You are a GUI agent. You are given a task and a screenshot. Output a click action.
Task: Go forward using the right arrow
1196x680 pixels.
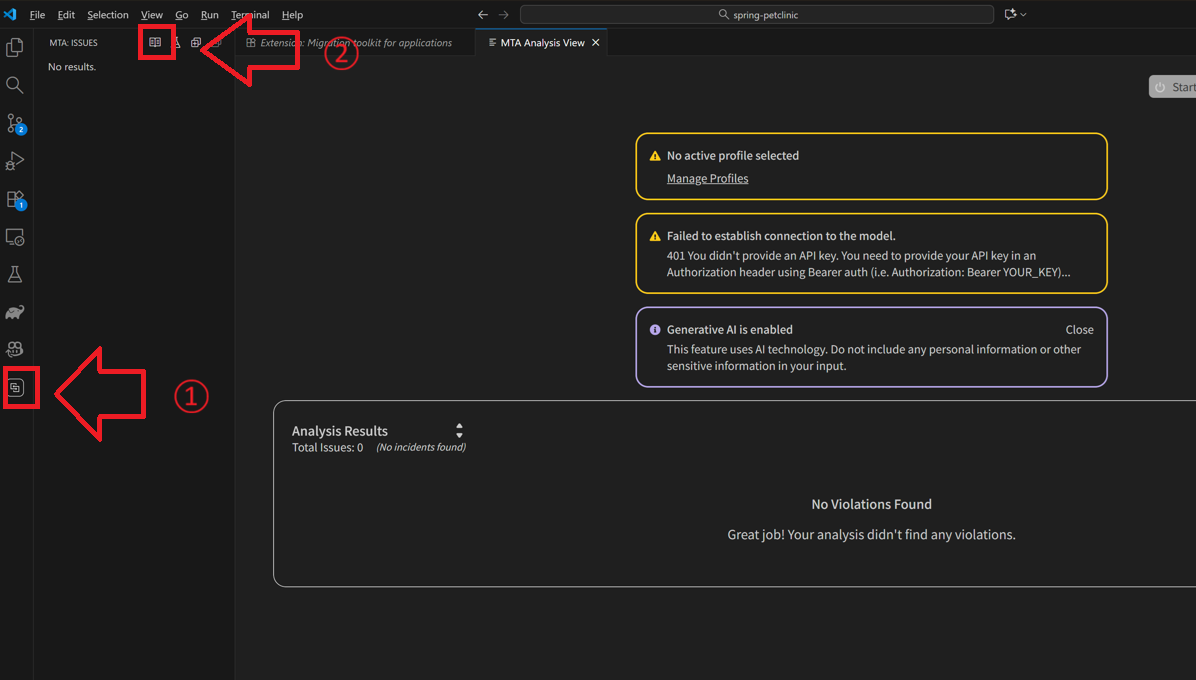pos(503,14)
